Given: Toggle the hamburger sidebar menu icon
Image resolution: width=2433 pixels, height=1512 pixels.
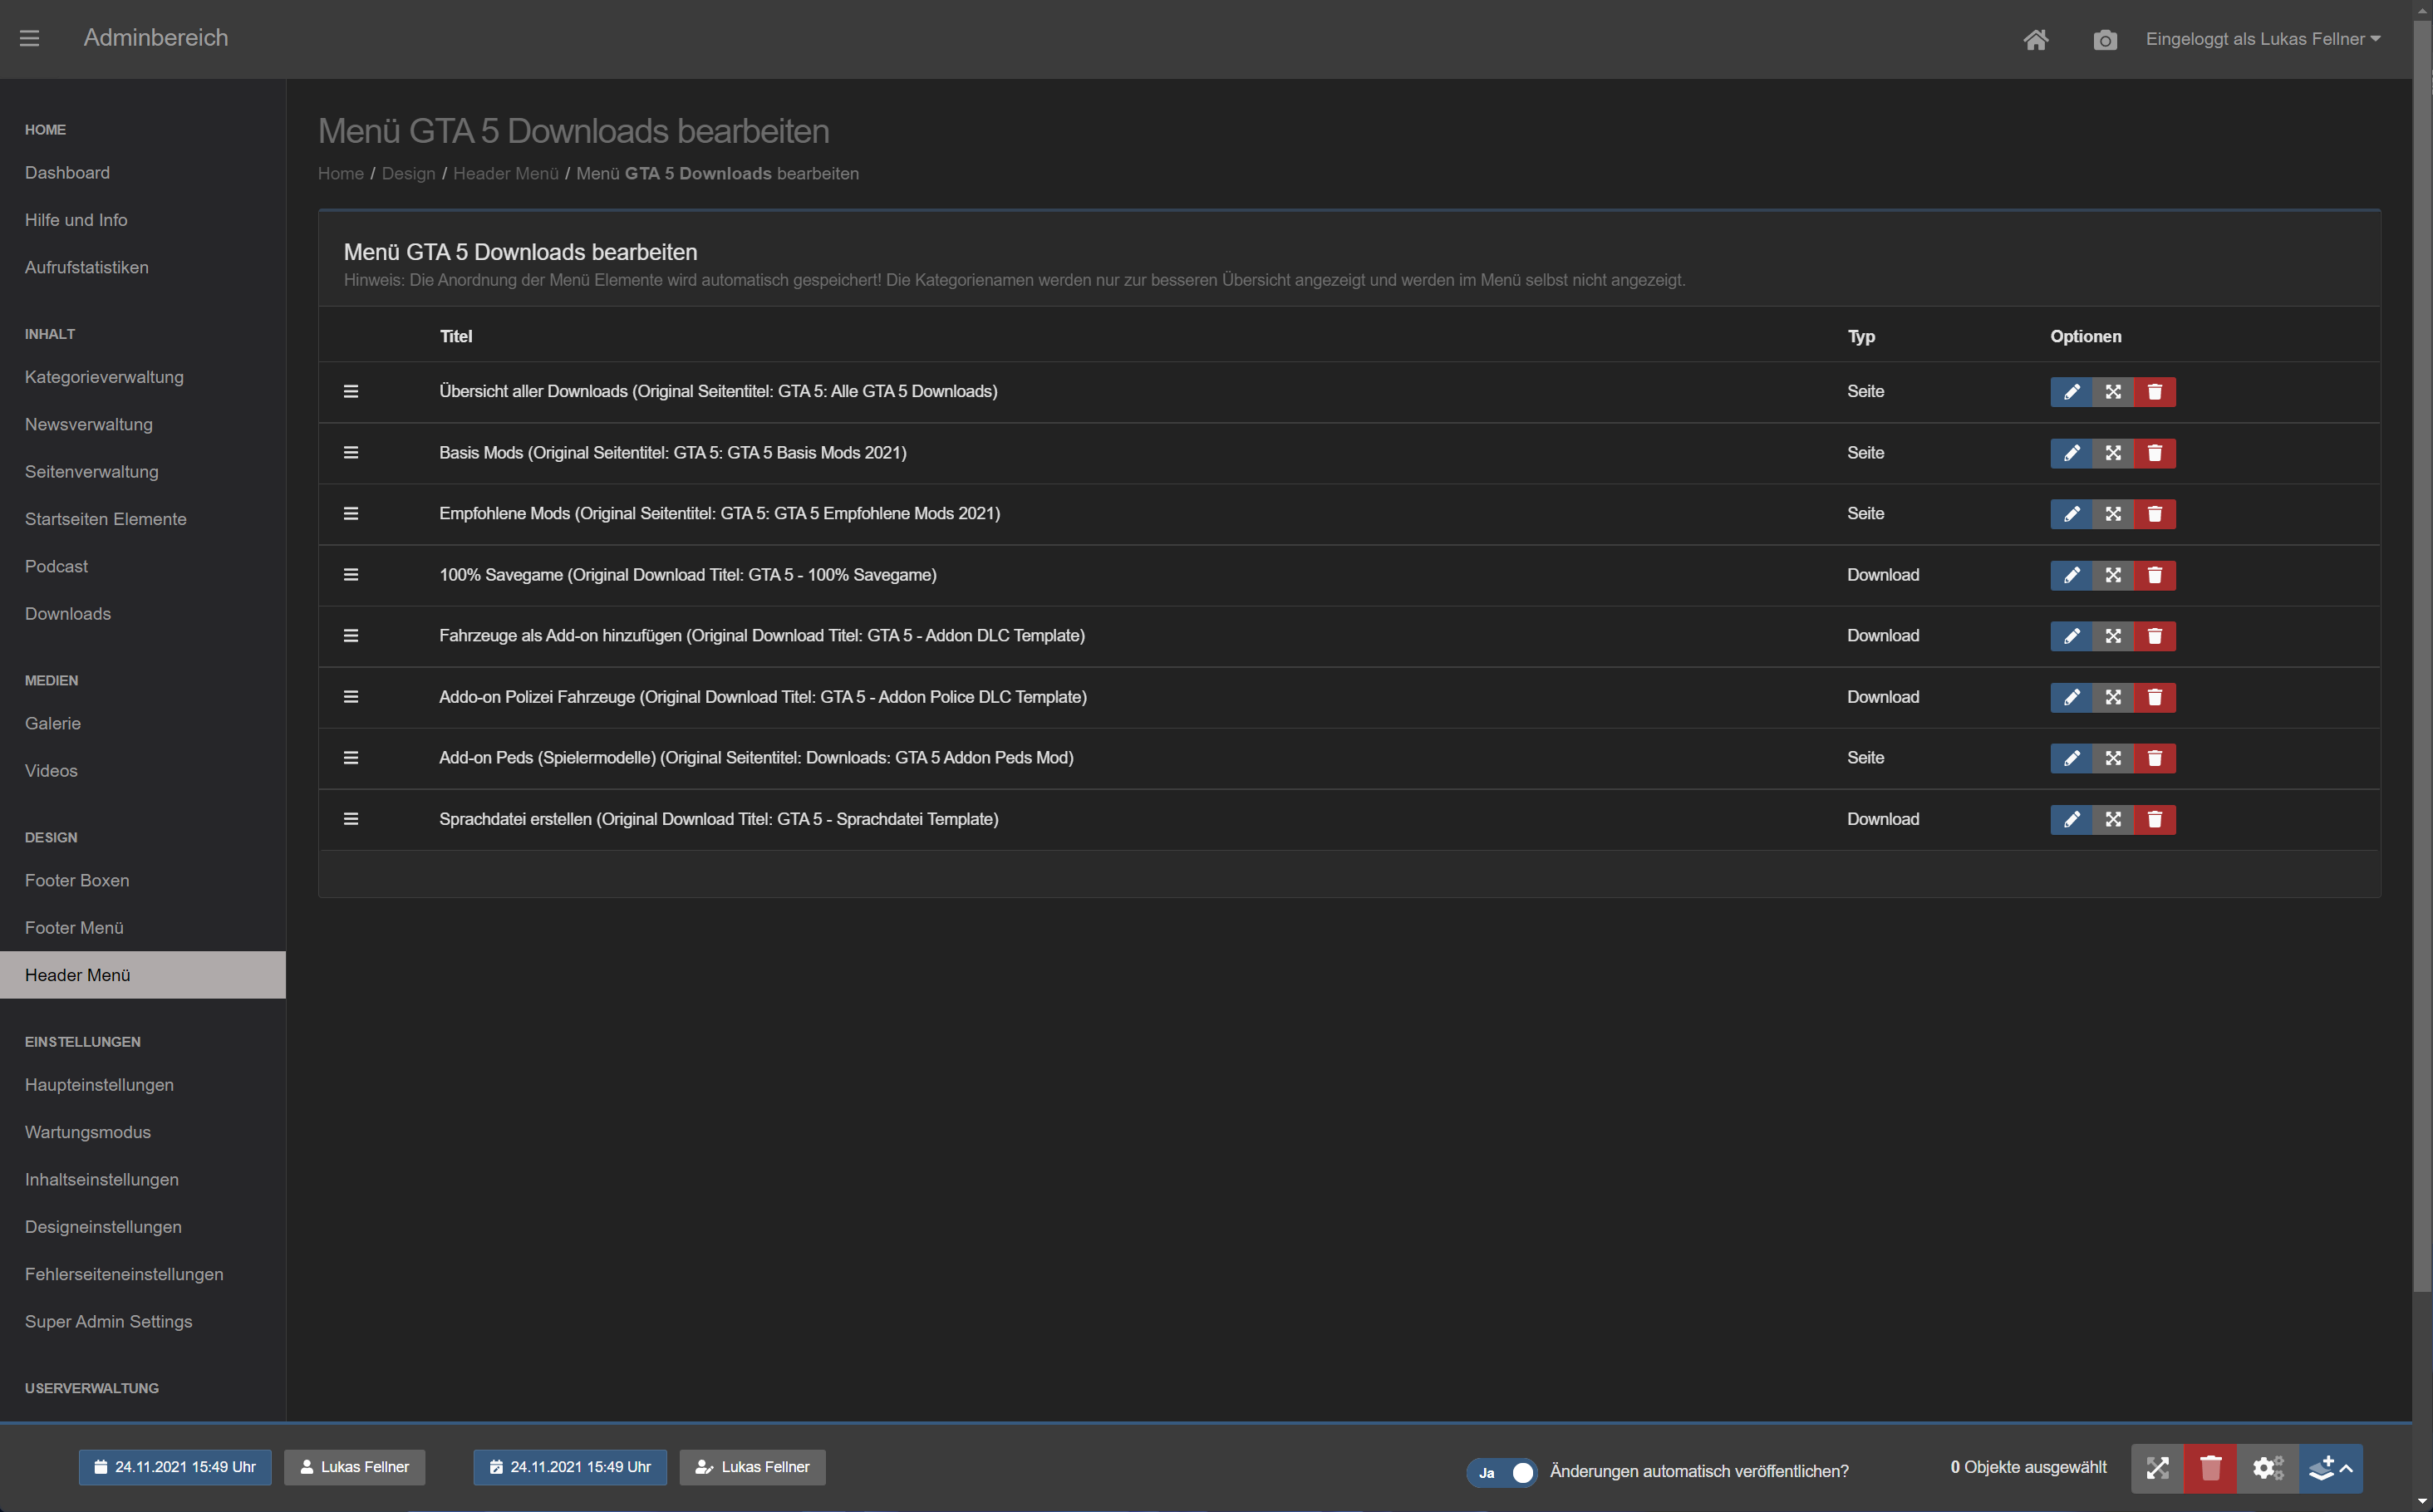Looking at the screenshot, I should click(x=29, y=38).
